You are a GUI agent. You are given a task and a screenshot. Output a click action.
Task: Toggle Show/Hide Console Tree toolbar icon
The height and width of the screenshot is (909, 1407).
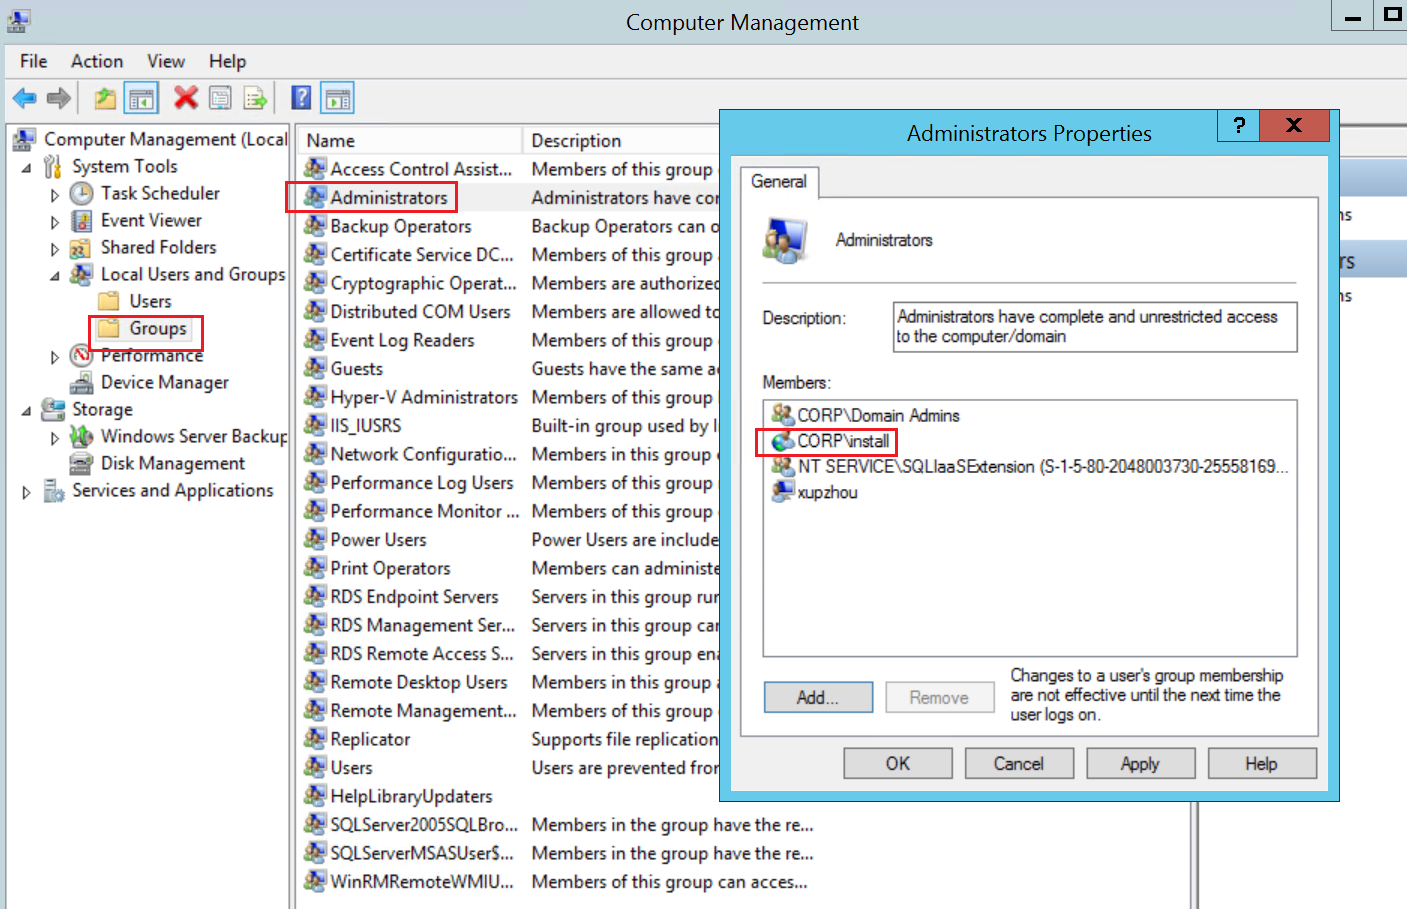coord(141,98)
